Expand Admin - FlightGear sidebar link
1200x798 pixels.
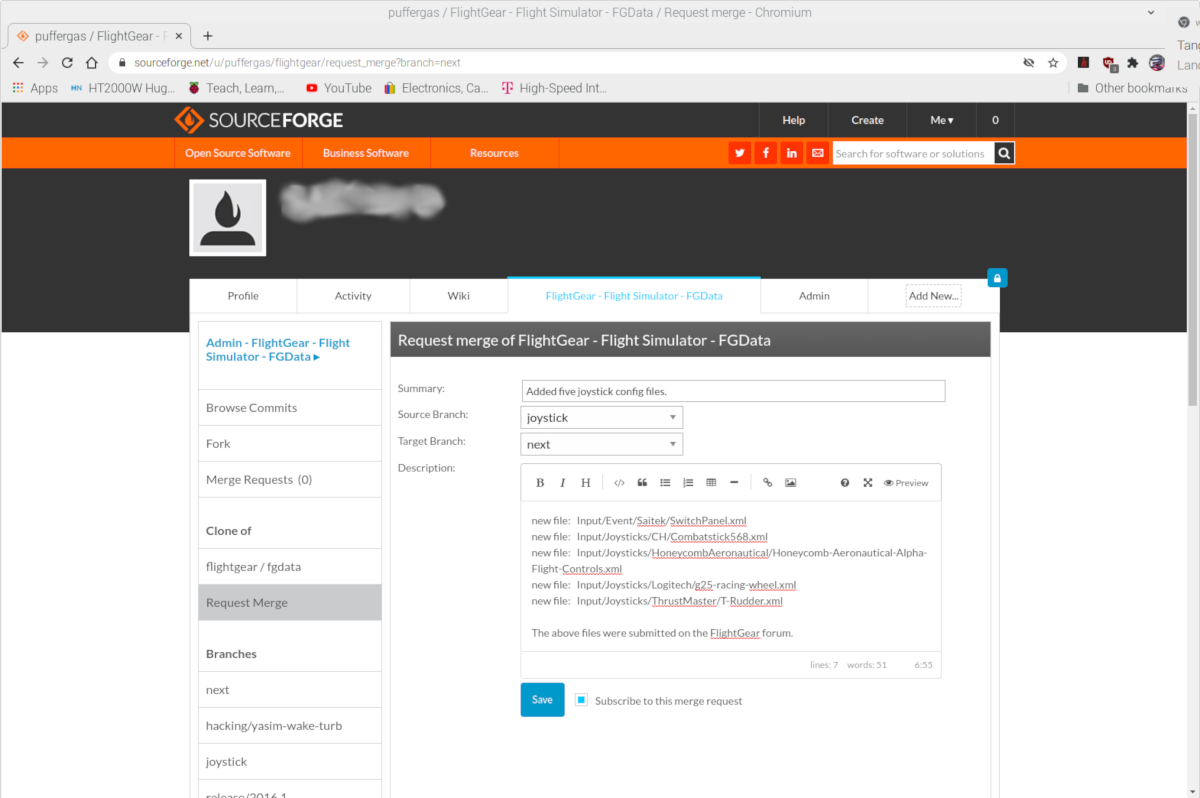[278, 350]
